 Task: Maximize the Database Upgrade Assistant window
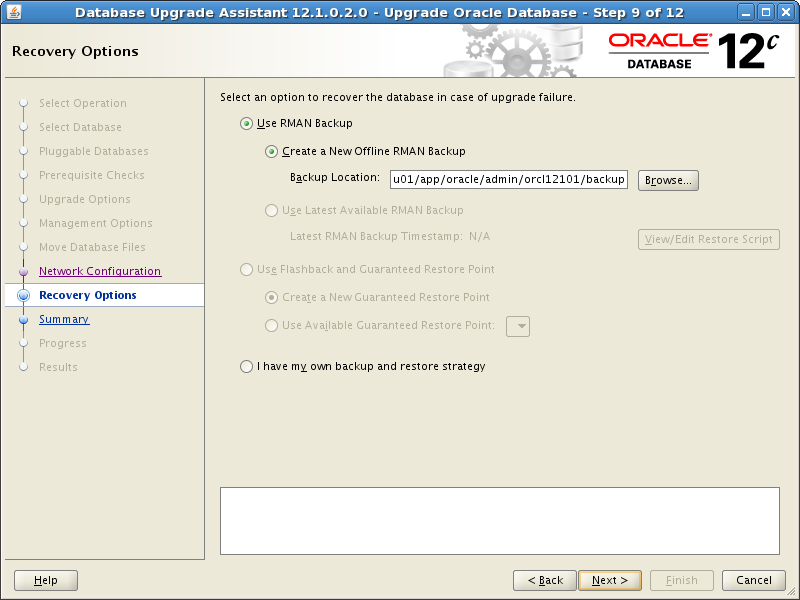[766, 12]
